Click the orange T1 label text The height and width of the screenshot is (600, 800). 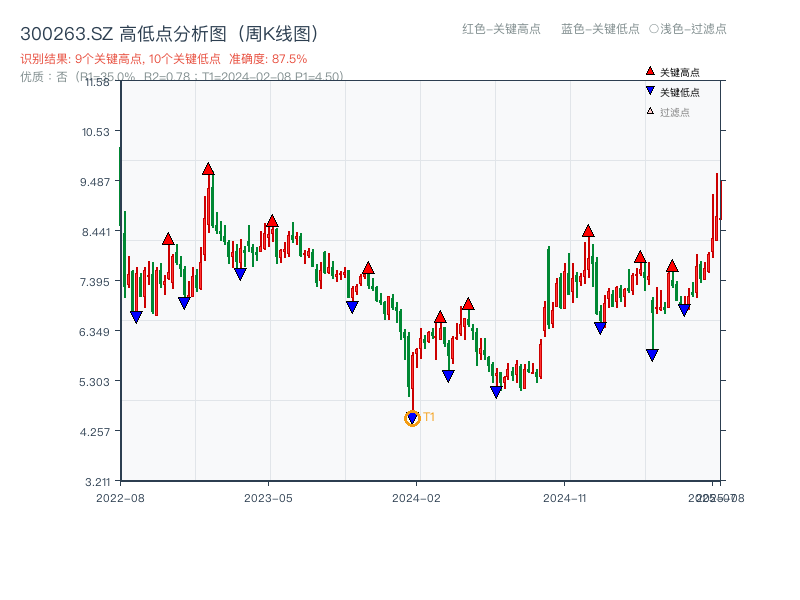(429, 417)
